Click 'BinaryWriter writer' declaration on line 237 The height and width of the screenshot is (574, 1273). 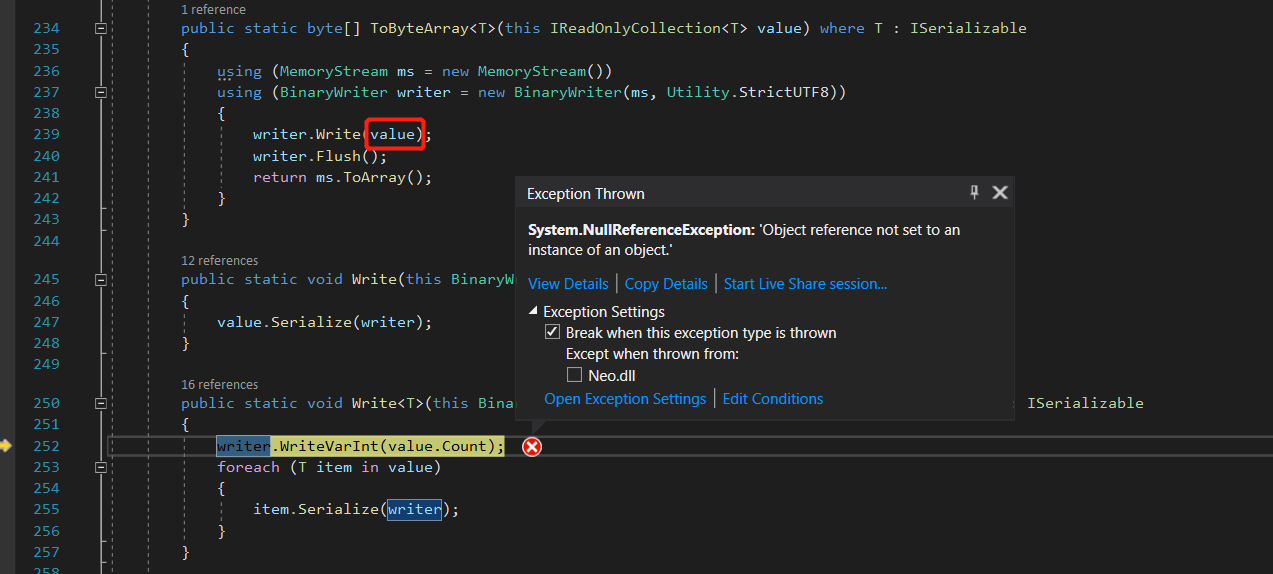point(365,92)
